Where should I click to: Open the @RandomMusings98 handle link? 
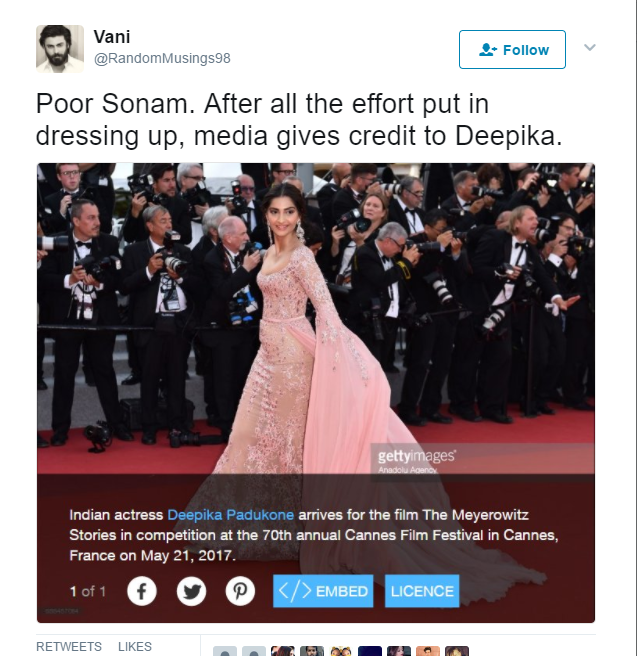[162, 58]
